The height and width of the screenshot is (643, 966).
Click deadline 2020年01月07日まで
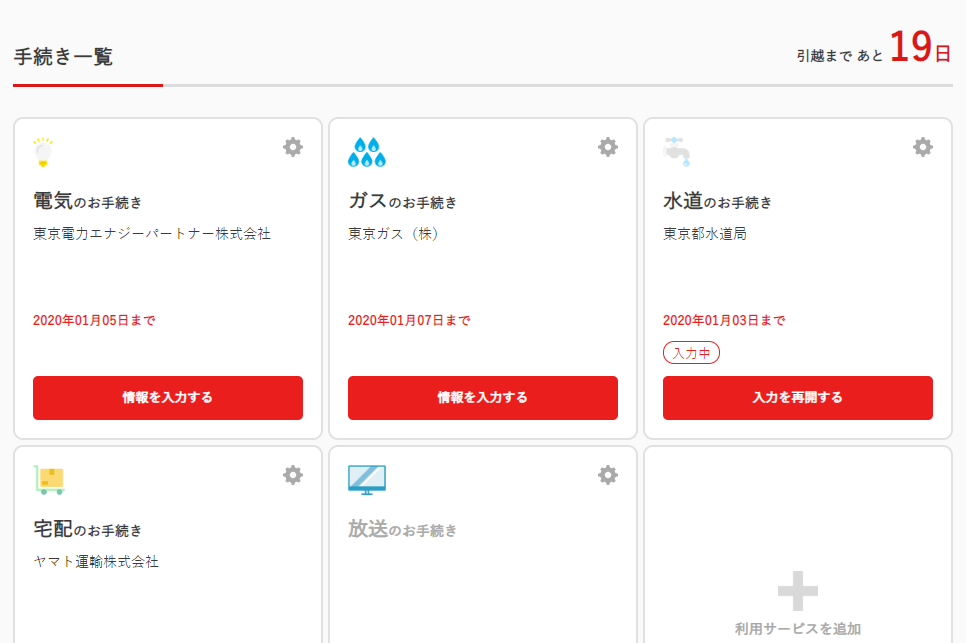[409, 320]
